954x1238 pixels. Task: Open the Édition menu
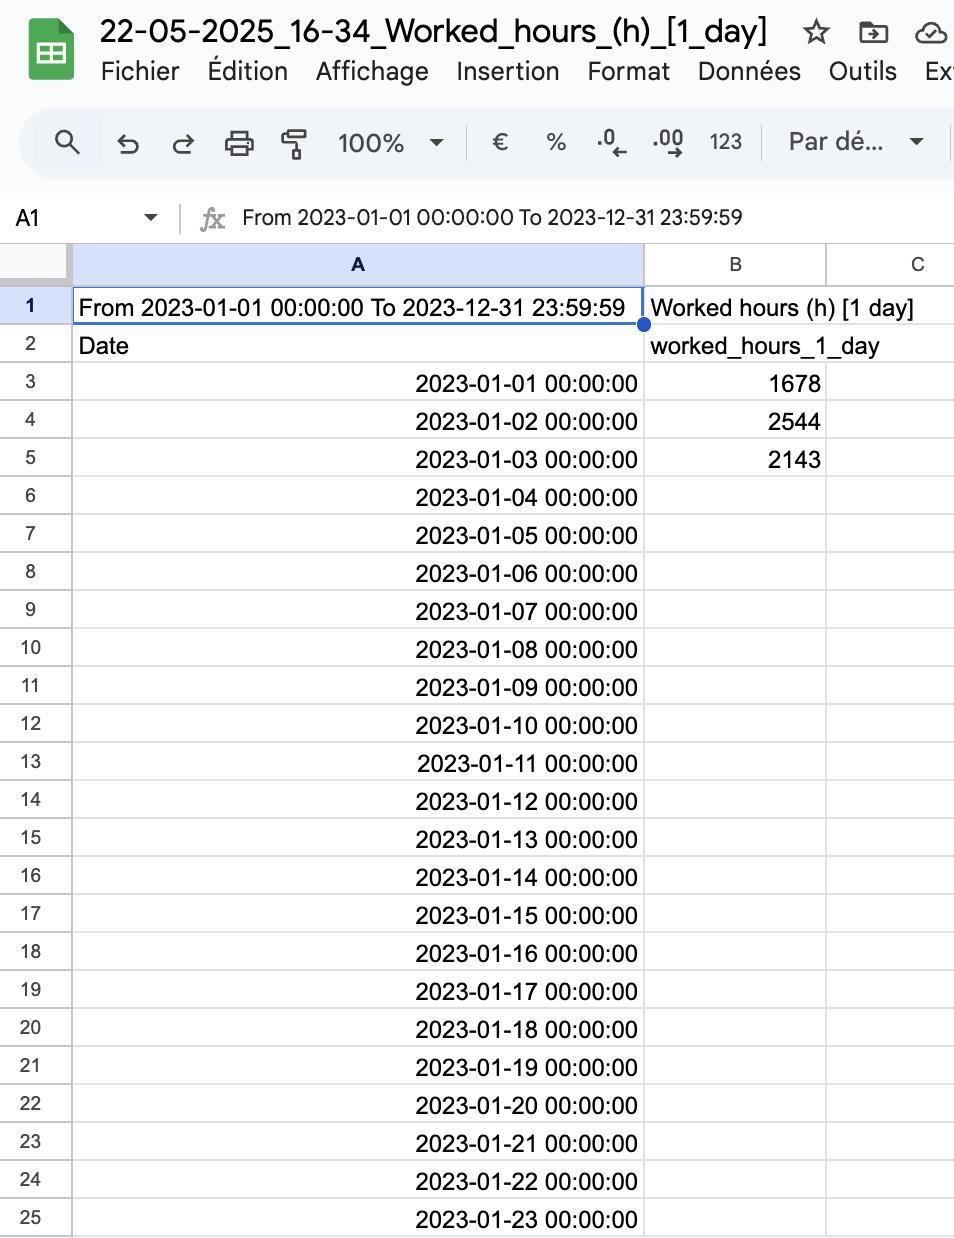(248, 71)
